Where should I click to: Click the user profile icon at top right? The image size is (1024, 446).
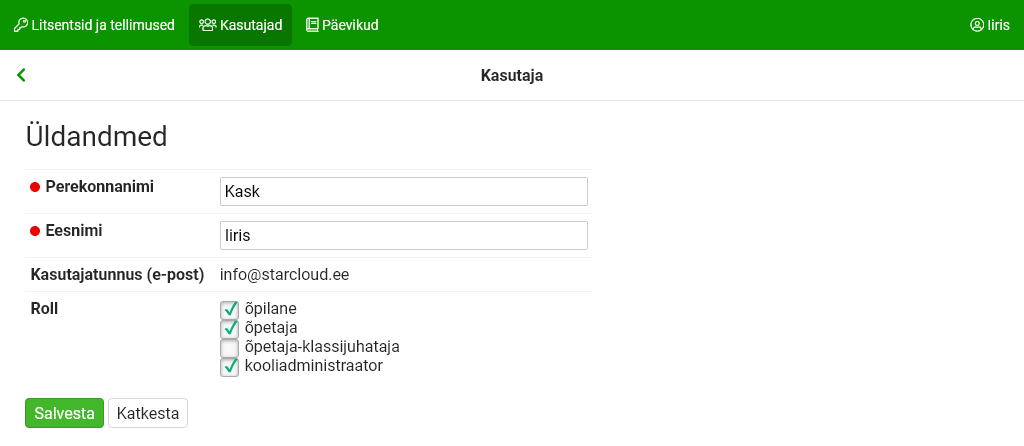977,25
